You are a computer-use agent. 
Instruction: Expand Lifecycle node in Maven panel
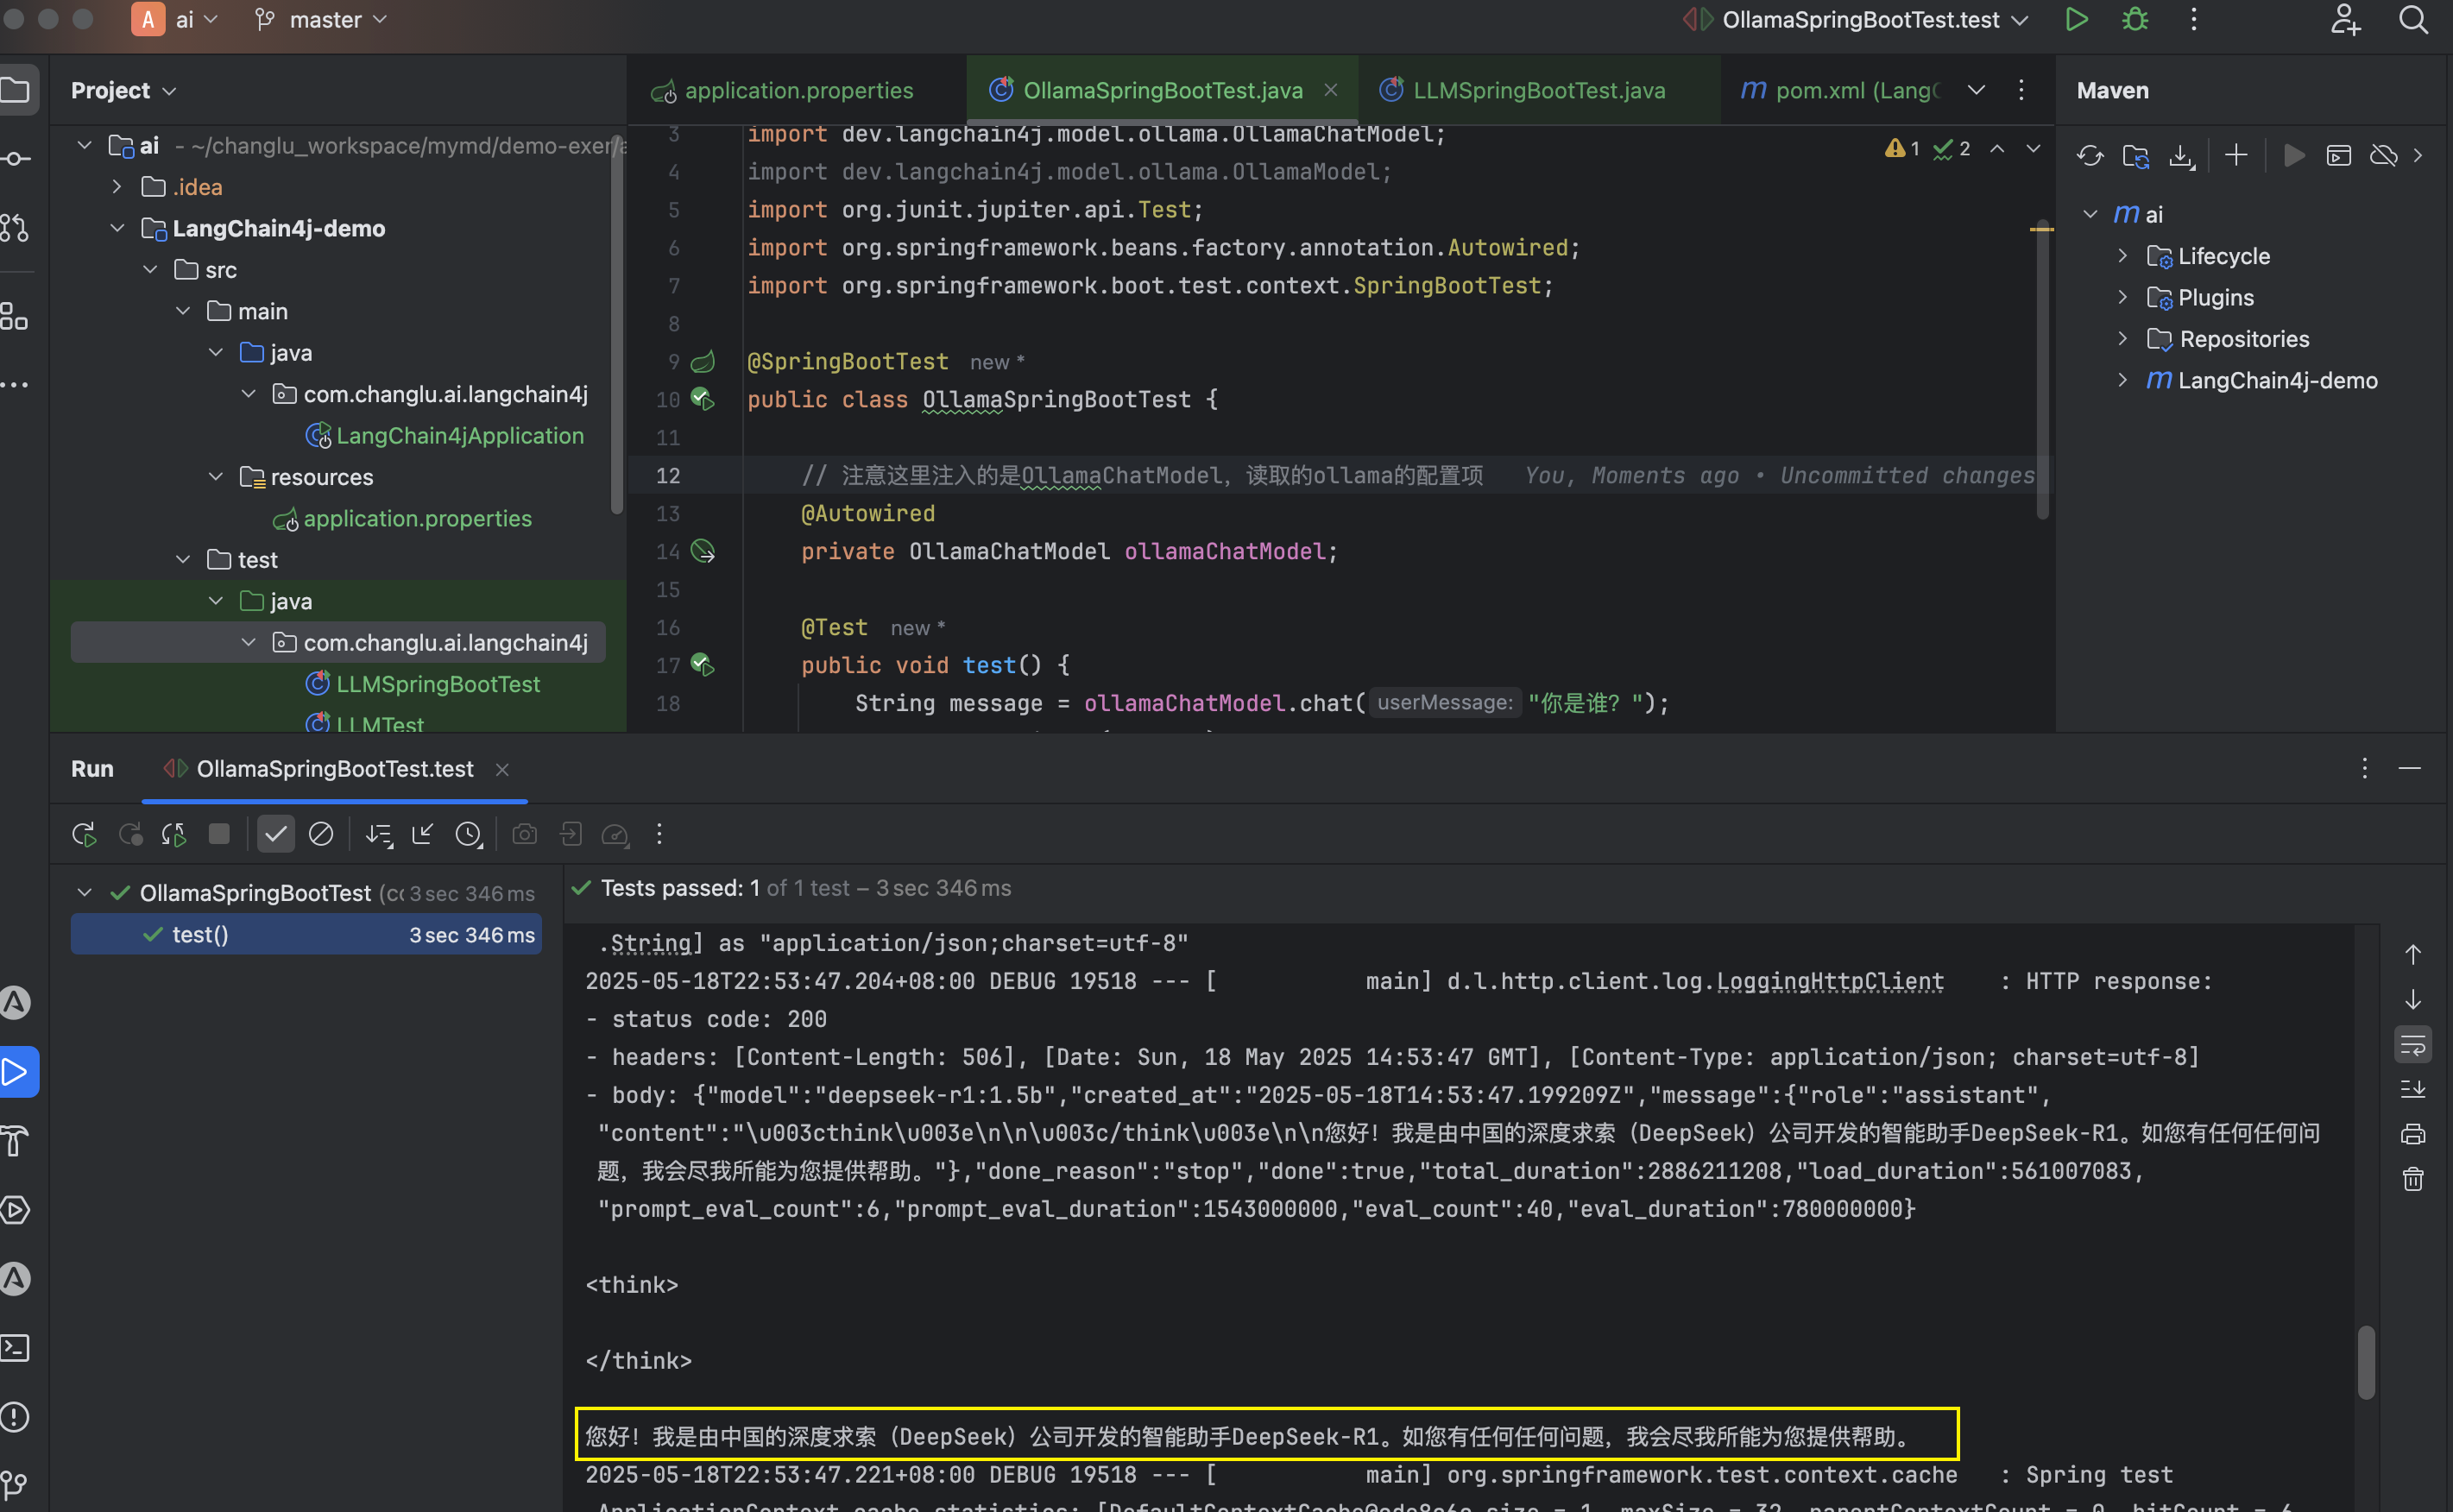point(2122,256)
